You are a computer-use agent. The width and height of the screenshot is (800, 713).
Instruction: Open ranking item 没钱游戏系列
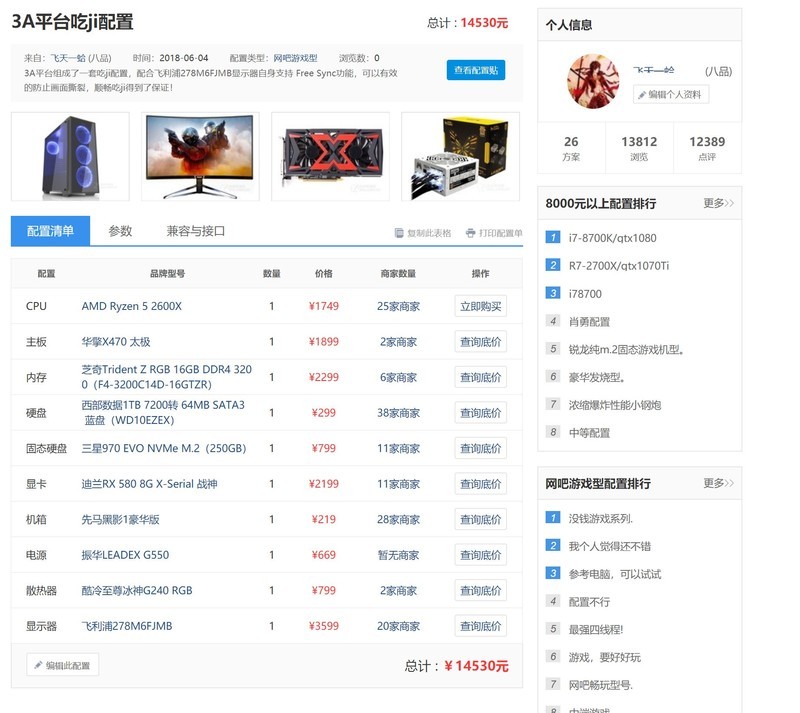click(601, 519)
